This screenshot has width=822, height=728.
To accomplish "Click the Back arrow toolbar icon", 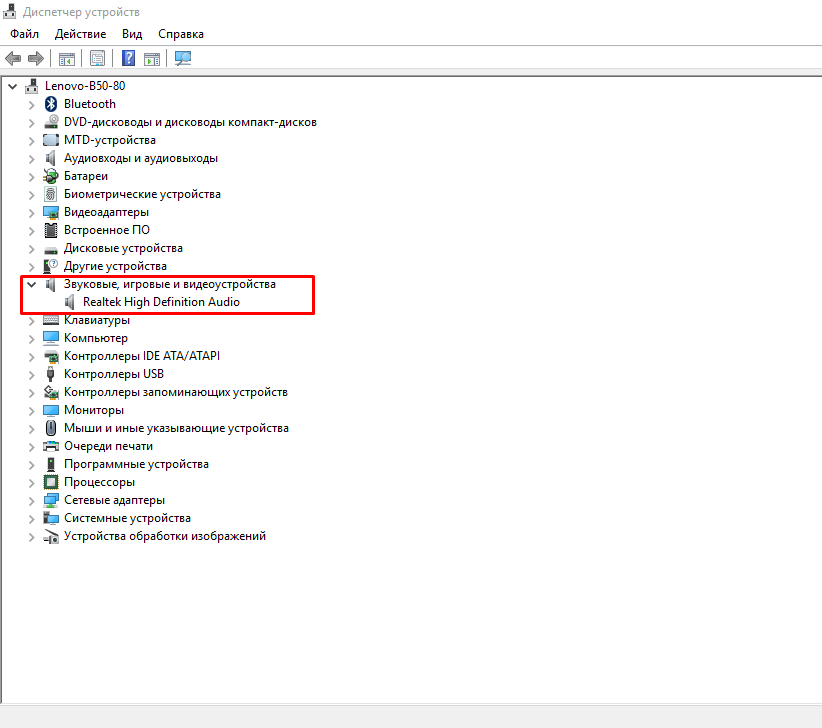I will click(13, 58).
